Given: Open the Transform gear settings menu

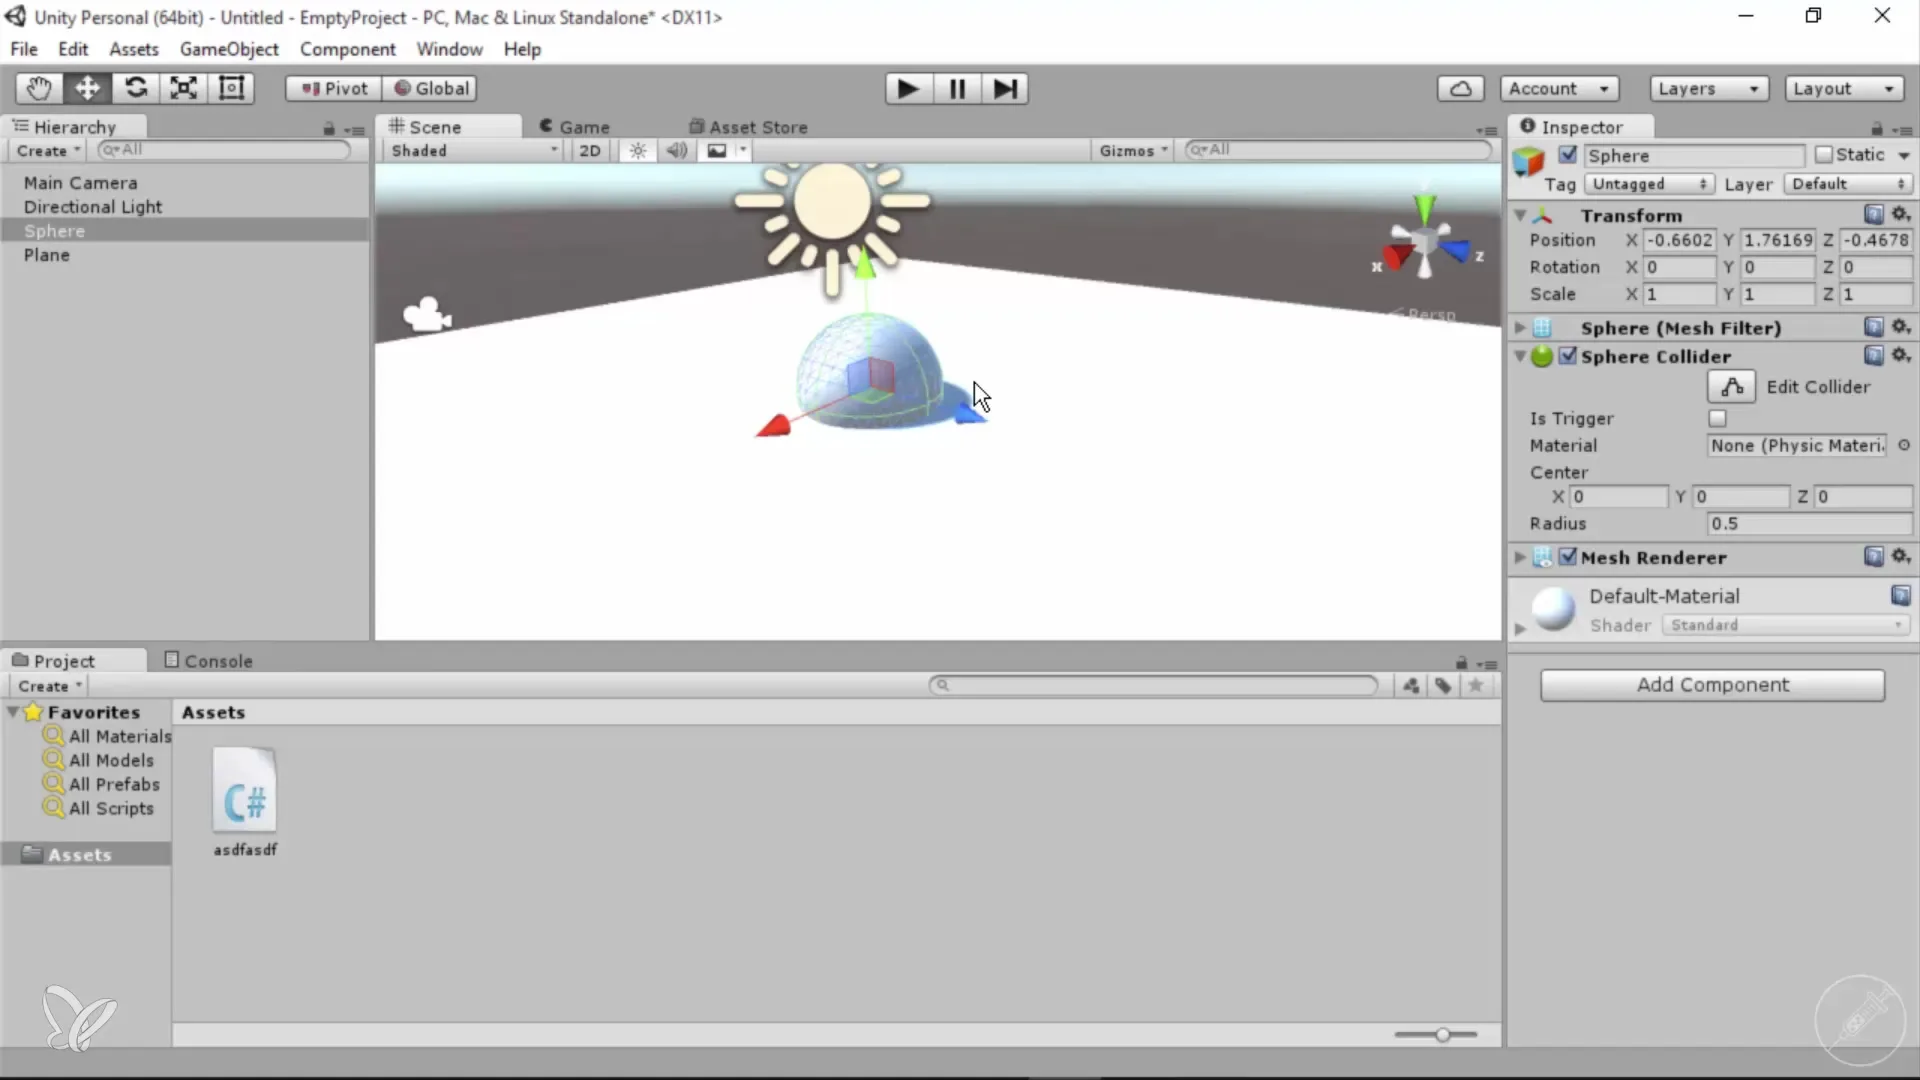Looking at the screenshot, I should tap(1901, 214).
